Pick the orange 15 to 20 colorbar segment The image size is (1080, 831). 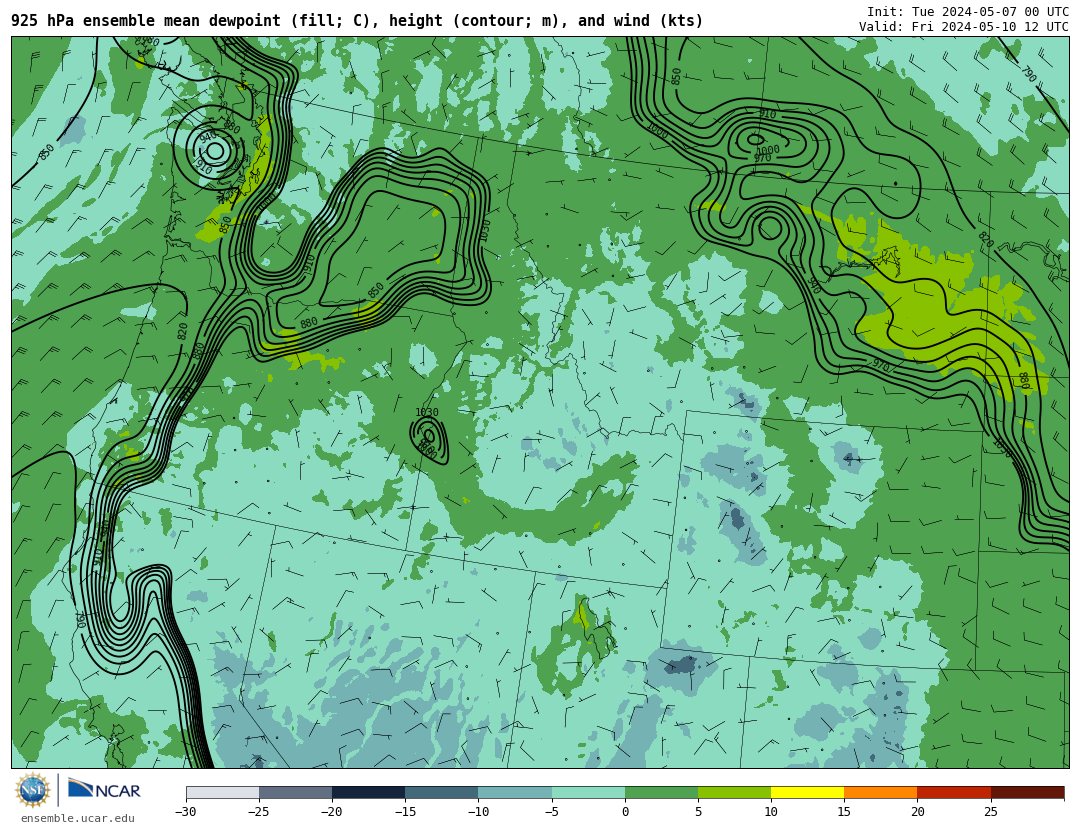pyautogui.click(x=881, y=792)
